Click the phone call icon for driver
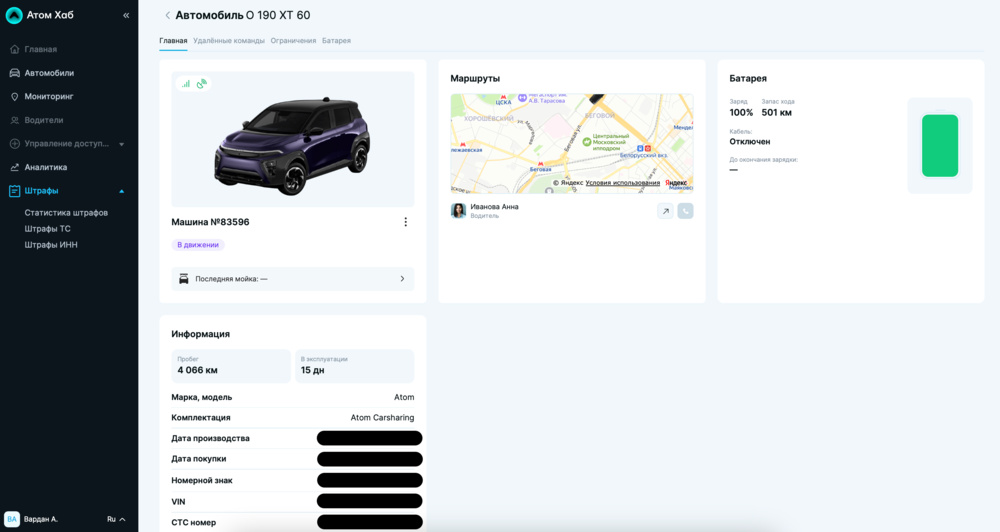The width and height of the screenshot is (1000, 532). 685,211
